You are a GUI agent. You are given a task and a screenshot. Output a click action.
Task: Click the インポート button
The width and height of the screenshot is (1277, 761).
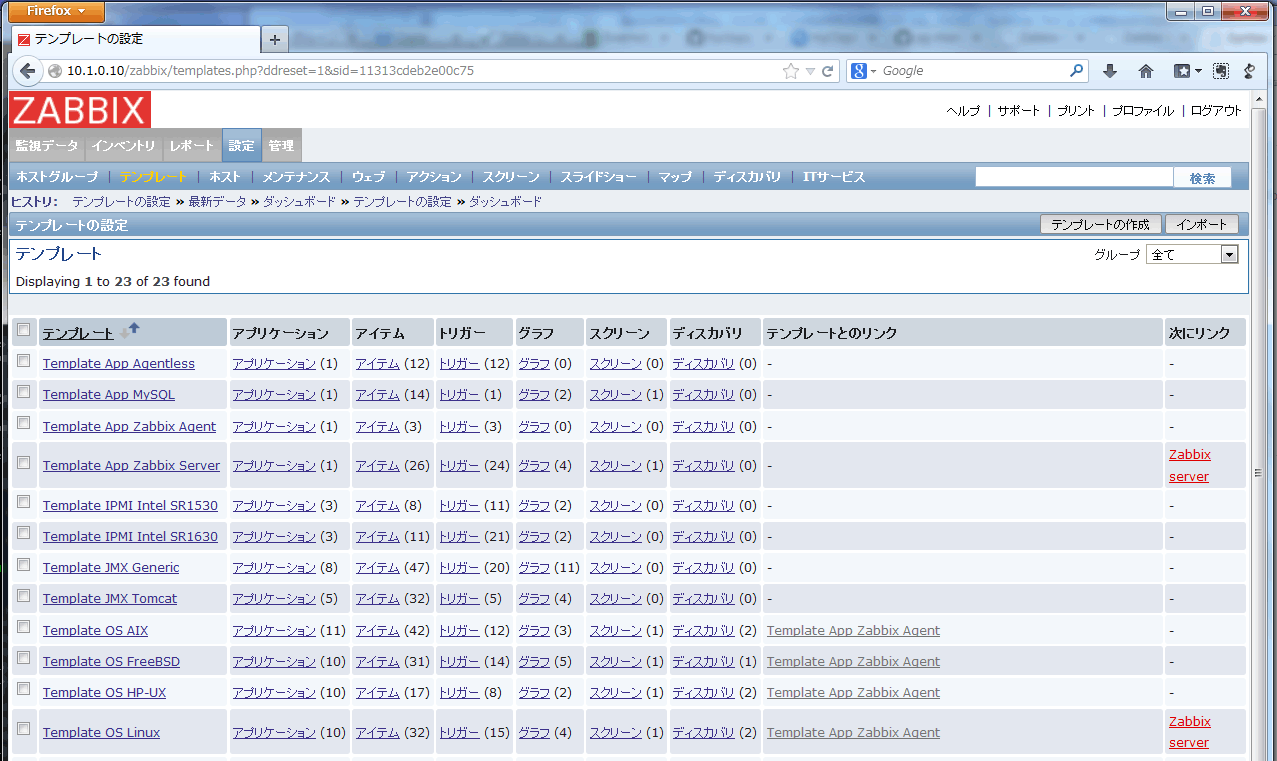coord(1202,225)
